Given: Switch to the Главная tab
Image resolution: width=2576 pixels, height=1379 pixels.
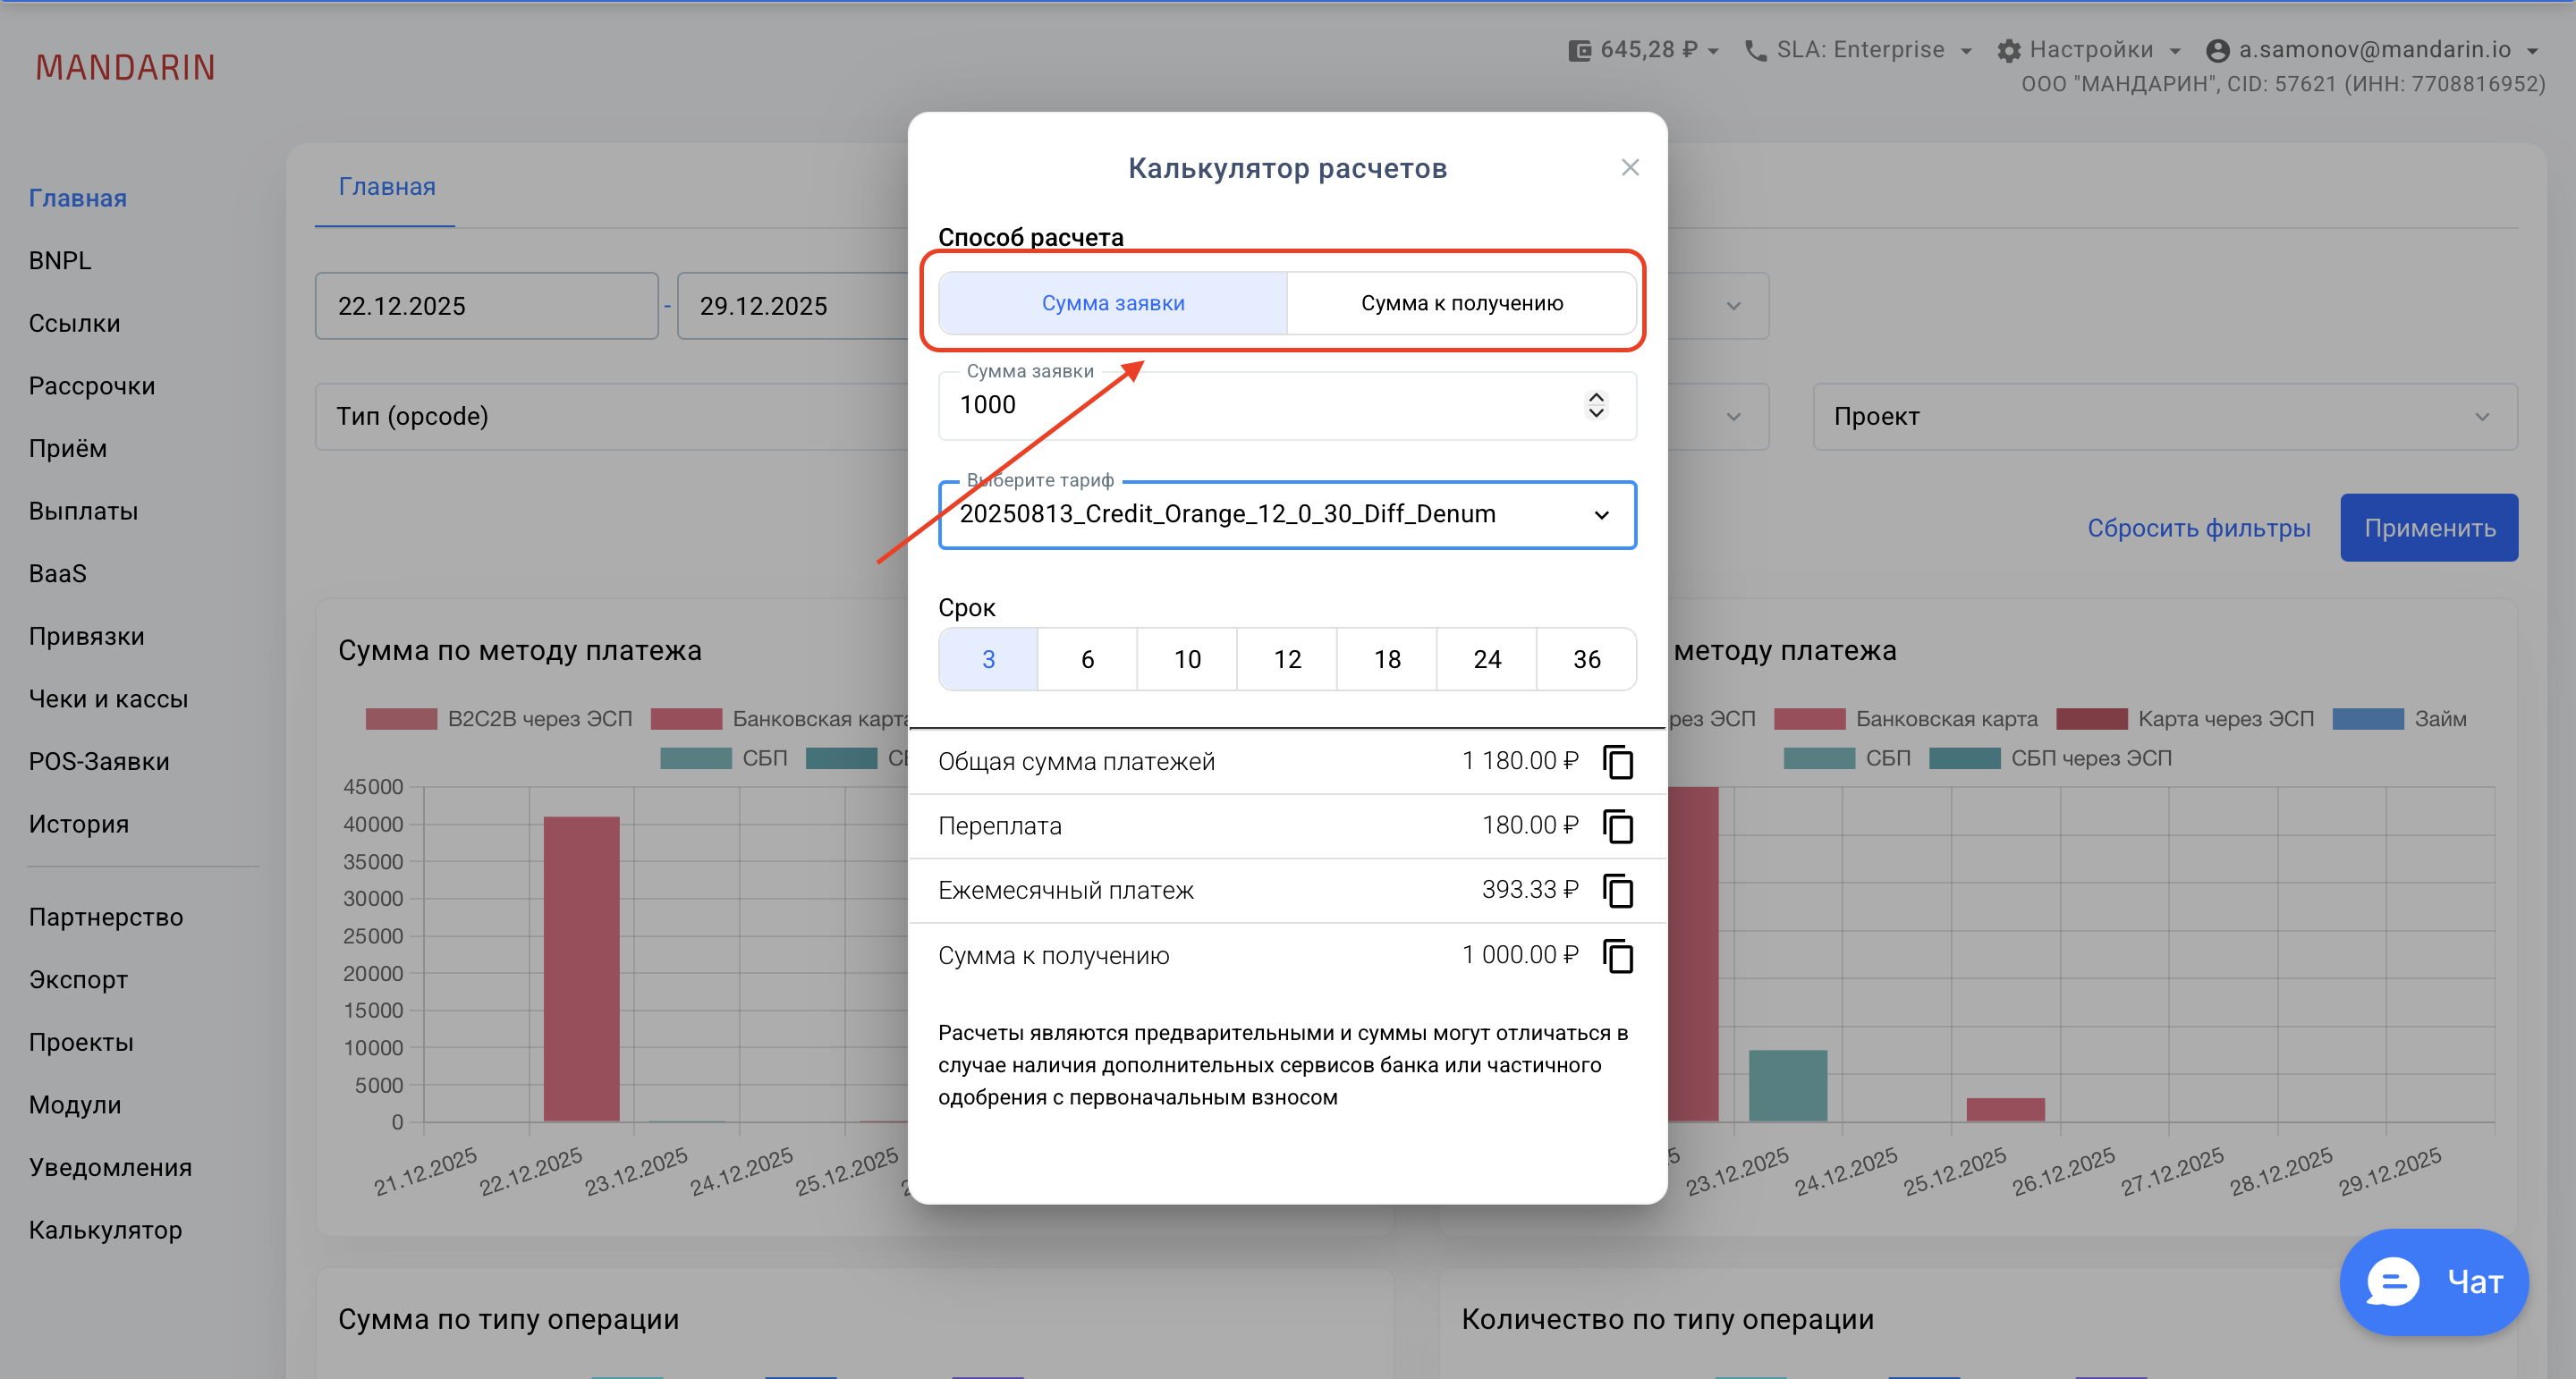Looking at the screenshot, I should tap(386, 186).
